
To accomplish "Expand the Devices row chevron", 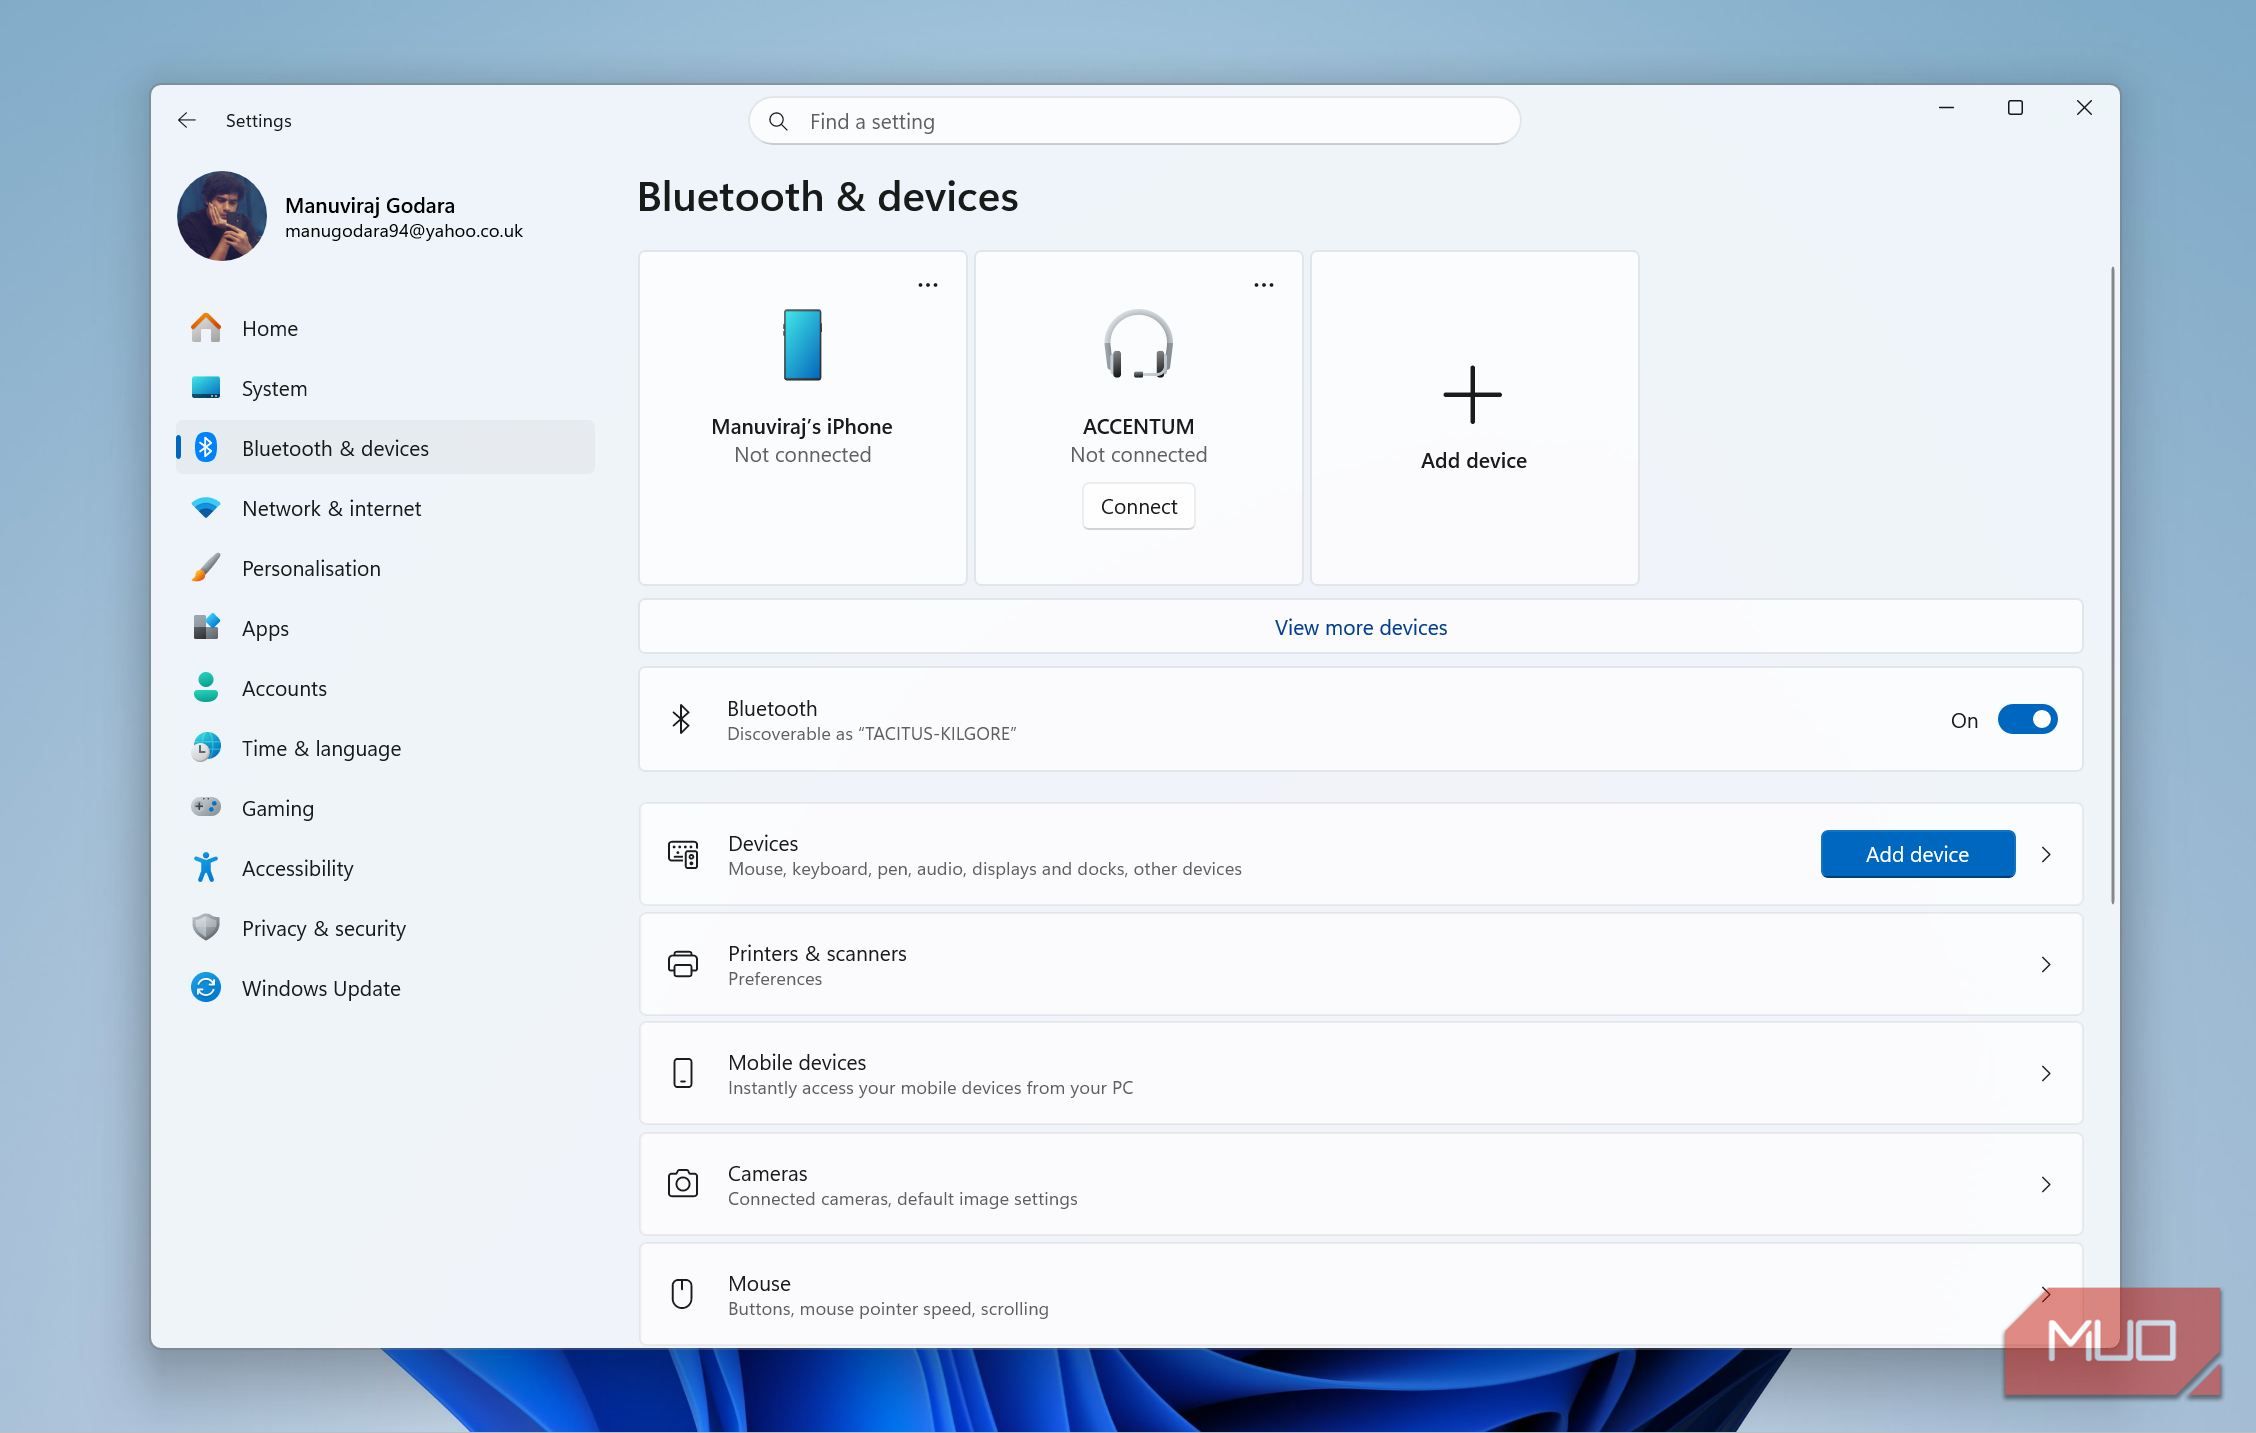I will pos(2046,855).
